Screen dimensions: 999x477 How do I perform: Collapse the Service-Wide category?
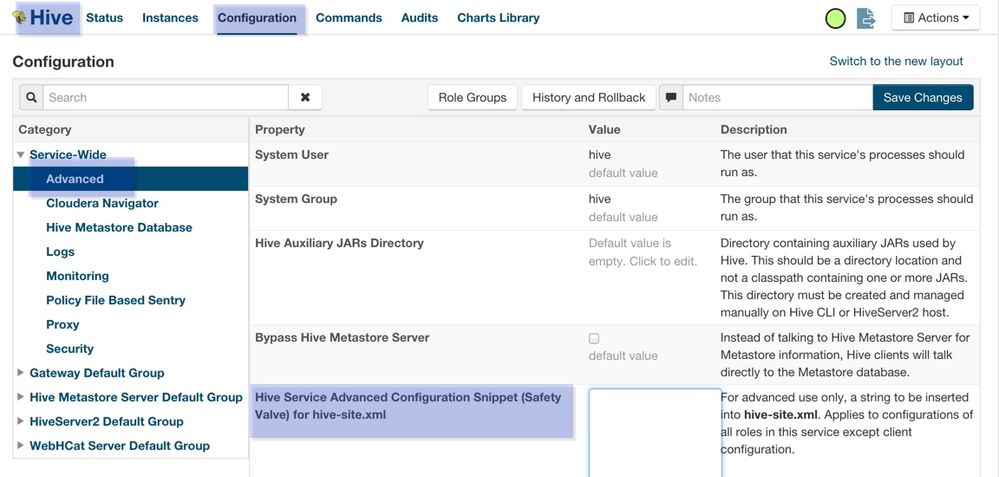21,155
